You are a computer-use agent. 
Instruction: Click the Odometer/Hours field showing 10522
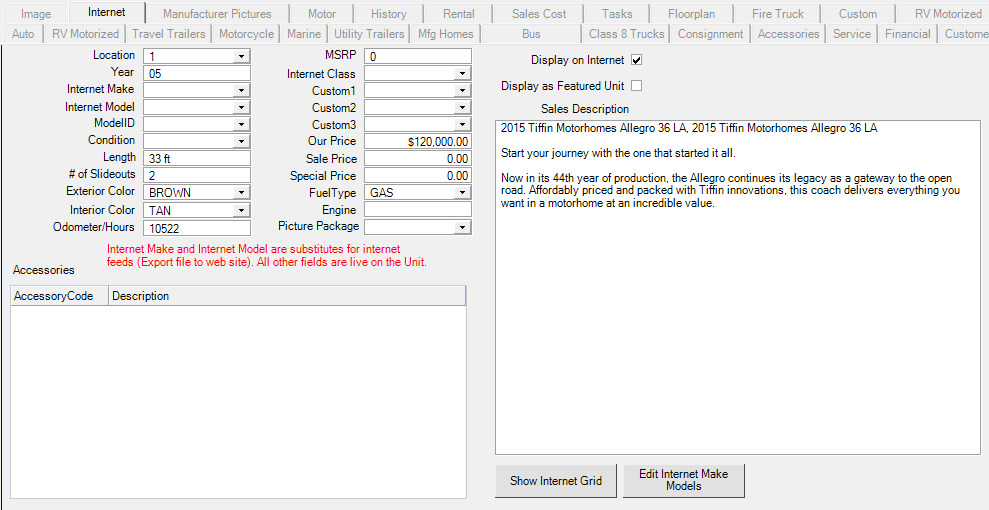pos(197,228)
